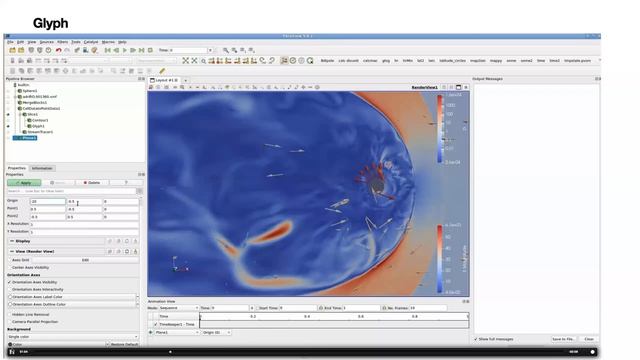Click the Undo red arrow icon
Viewport: 640px width, 360px height.
(x=58, y=50)
